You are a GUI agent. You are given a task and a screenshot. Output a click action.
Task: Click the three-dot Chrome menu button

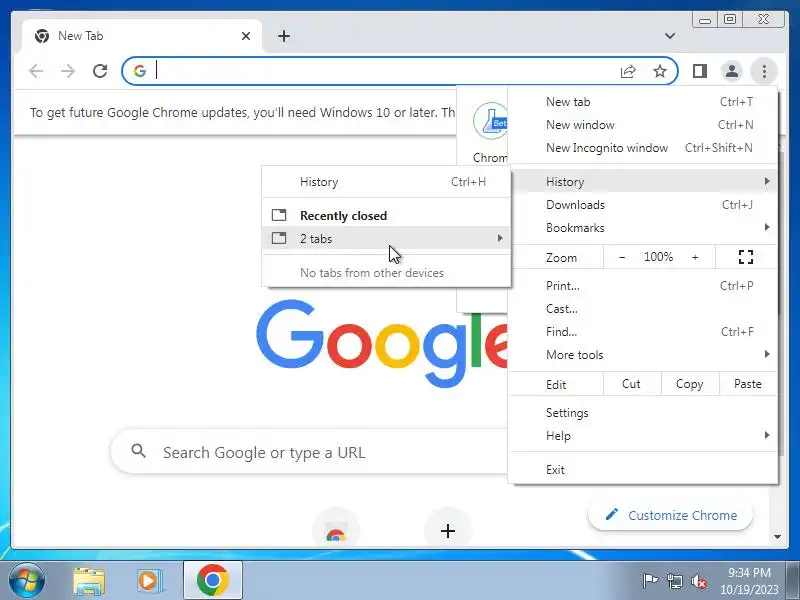pos(764,71)
